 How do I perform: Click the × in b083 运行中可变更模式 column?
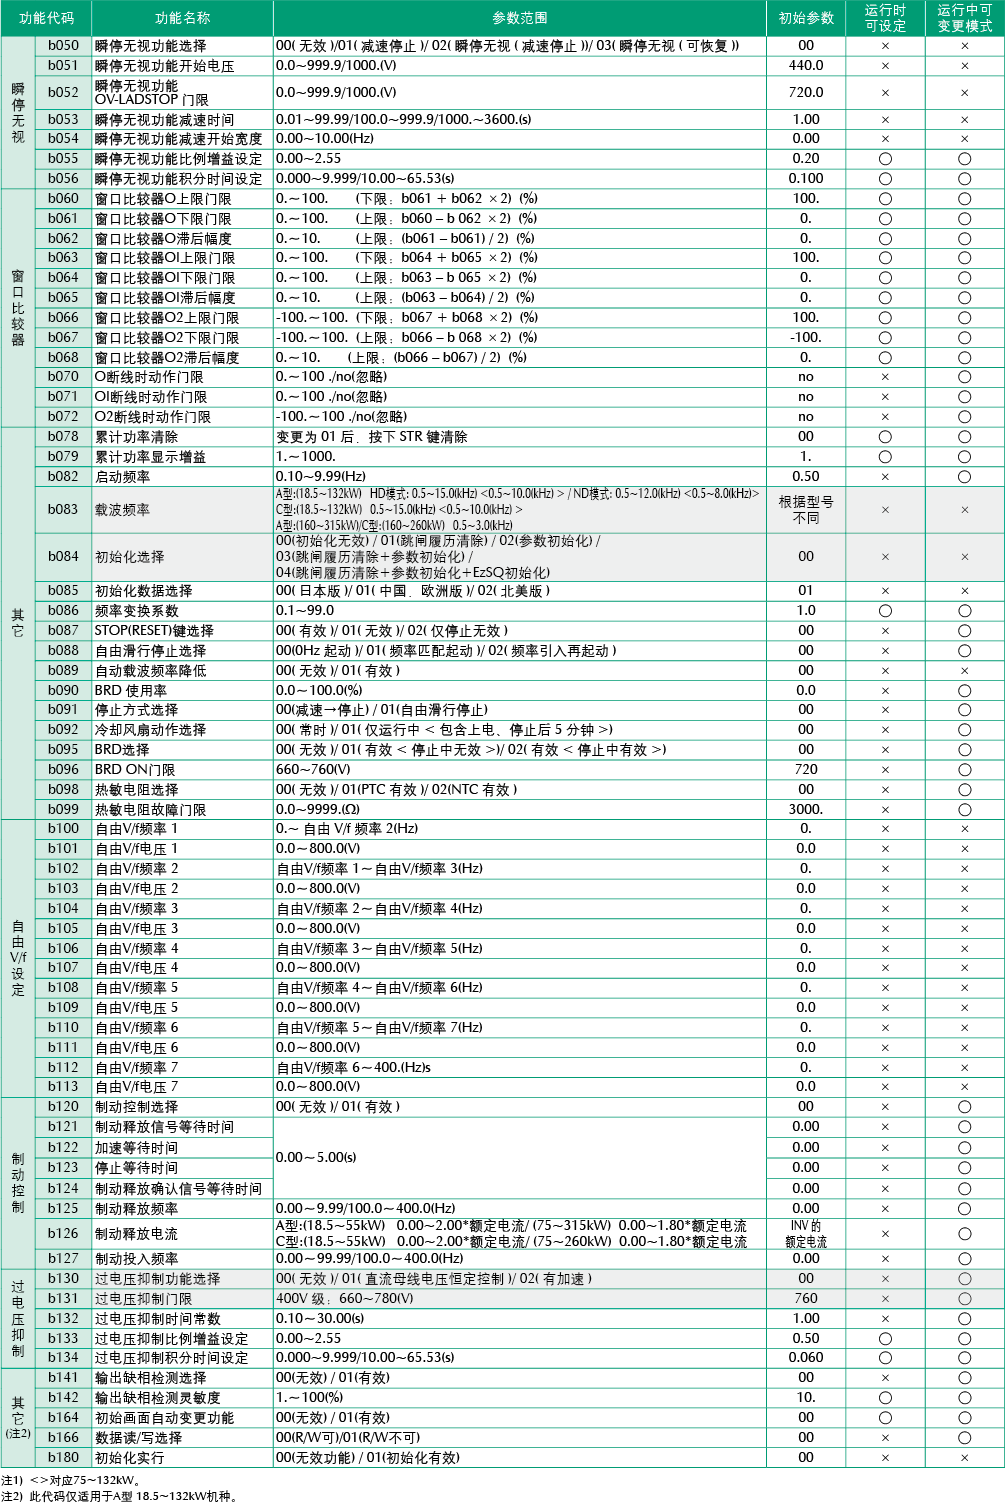point(964,510)
